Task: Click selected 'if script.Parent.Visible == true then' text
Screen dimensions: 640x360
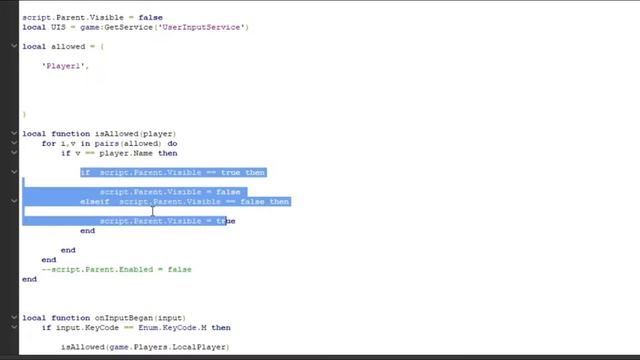Action: pyautogui.click(x=173, y=173)
